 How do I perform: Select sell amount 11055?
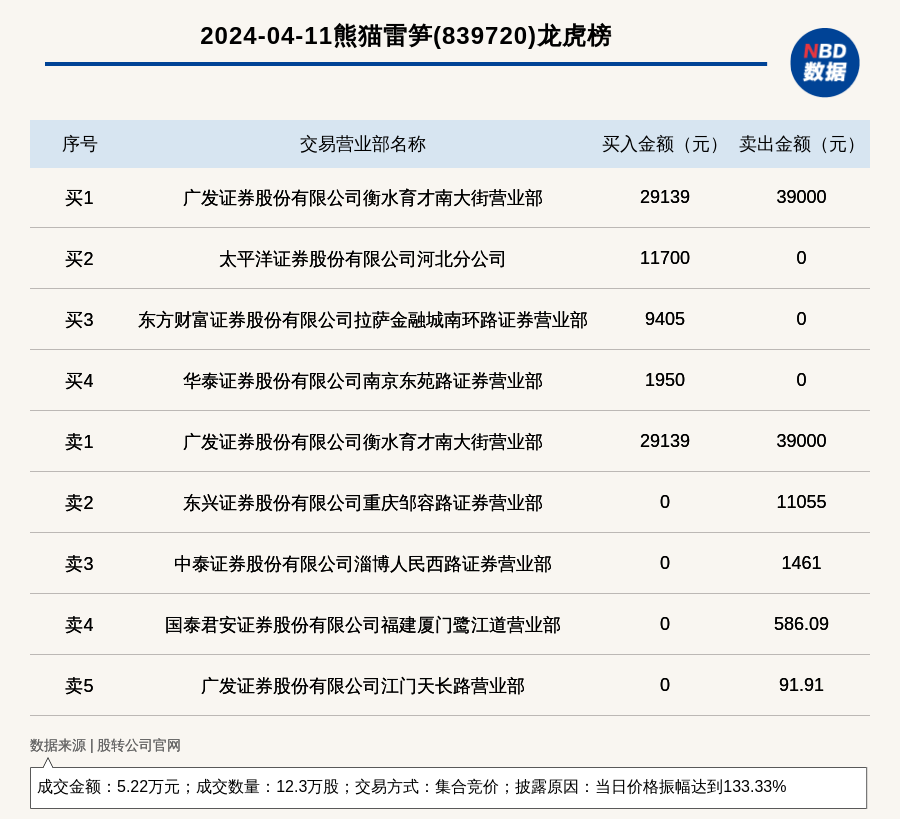tap(801, 502)
